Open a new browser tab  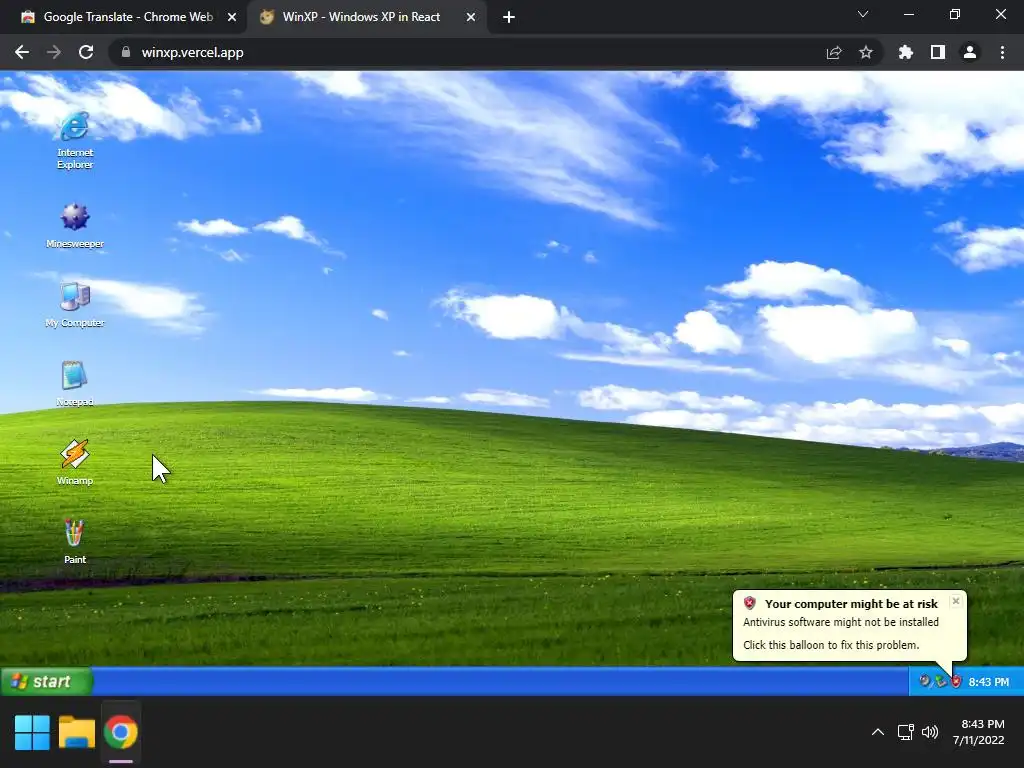(x=509, y=18)
